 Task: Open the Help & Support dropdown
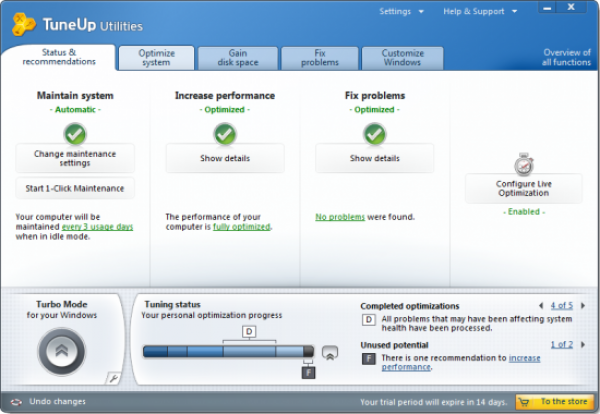(480, 11)
